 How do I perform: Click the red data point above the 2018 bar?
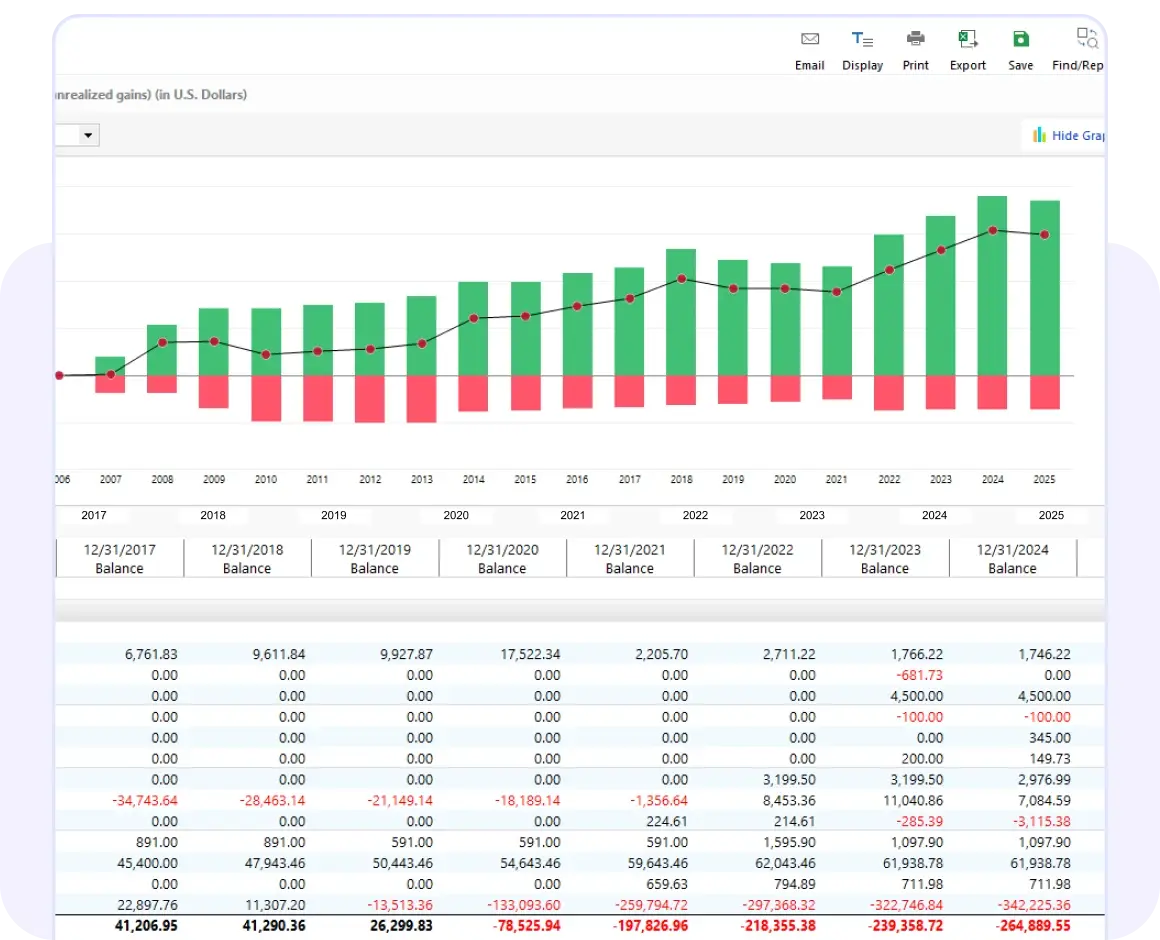coord(680,280)
